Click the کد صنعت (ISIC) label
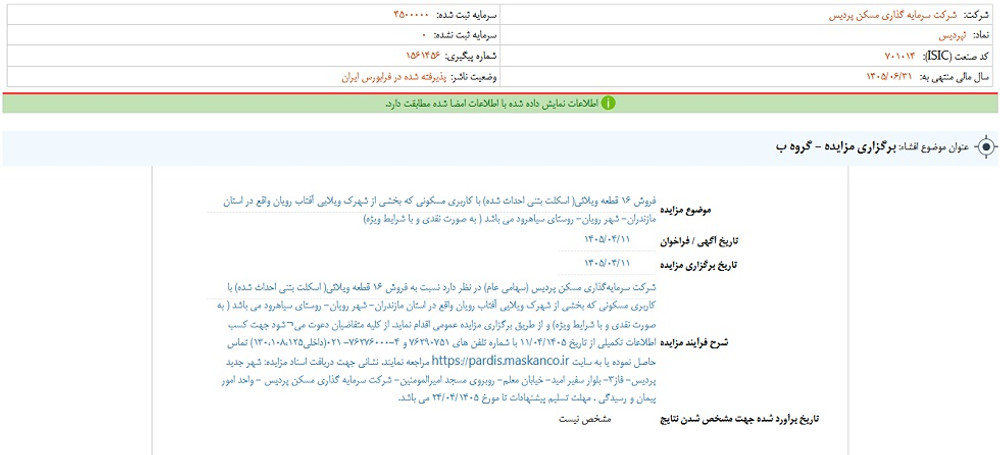The image size is (1000, 455). 954,56
